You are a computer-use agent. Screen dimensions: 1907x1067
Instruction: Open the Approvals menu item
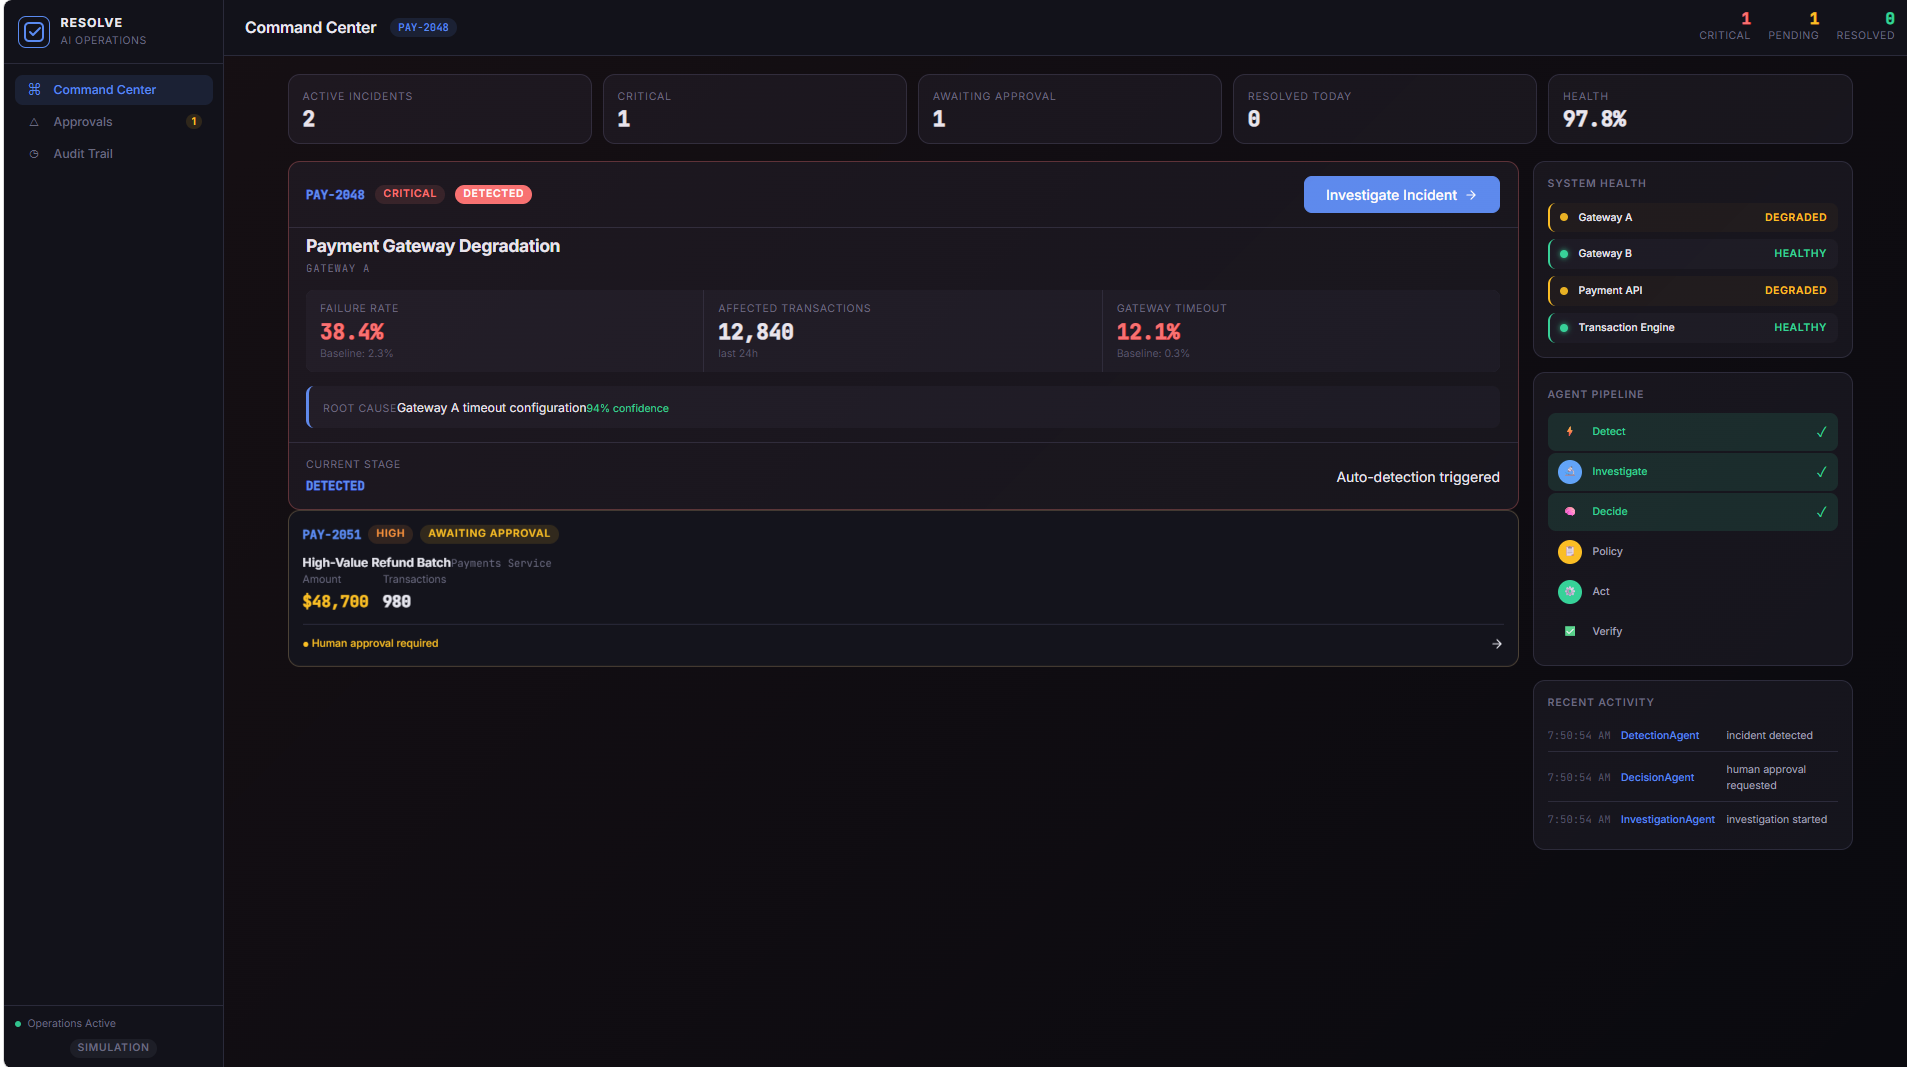[114, 122]
